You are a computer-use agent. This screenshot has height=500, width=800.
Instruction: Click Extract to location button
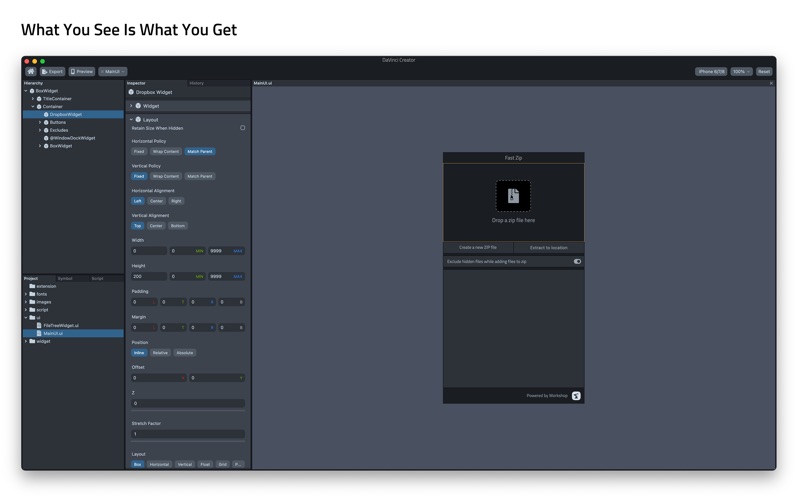coord(549,248)
